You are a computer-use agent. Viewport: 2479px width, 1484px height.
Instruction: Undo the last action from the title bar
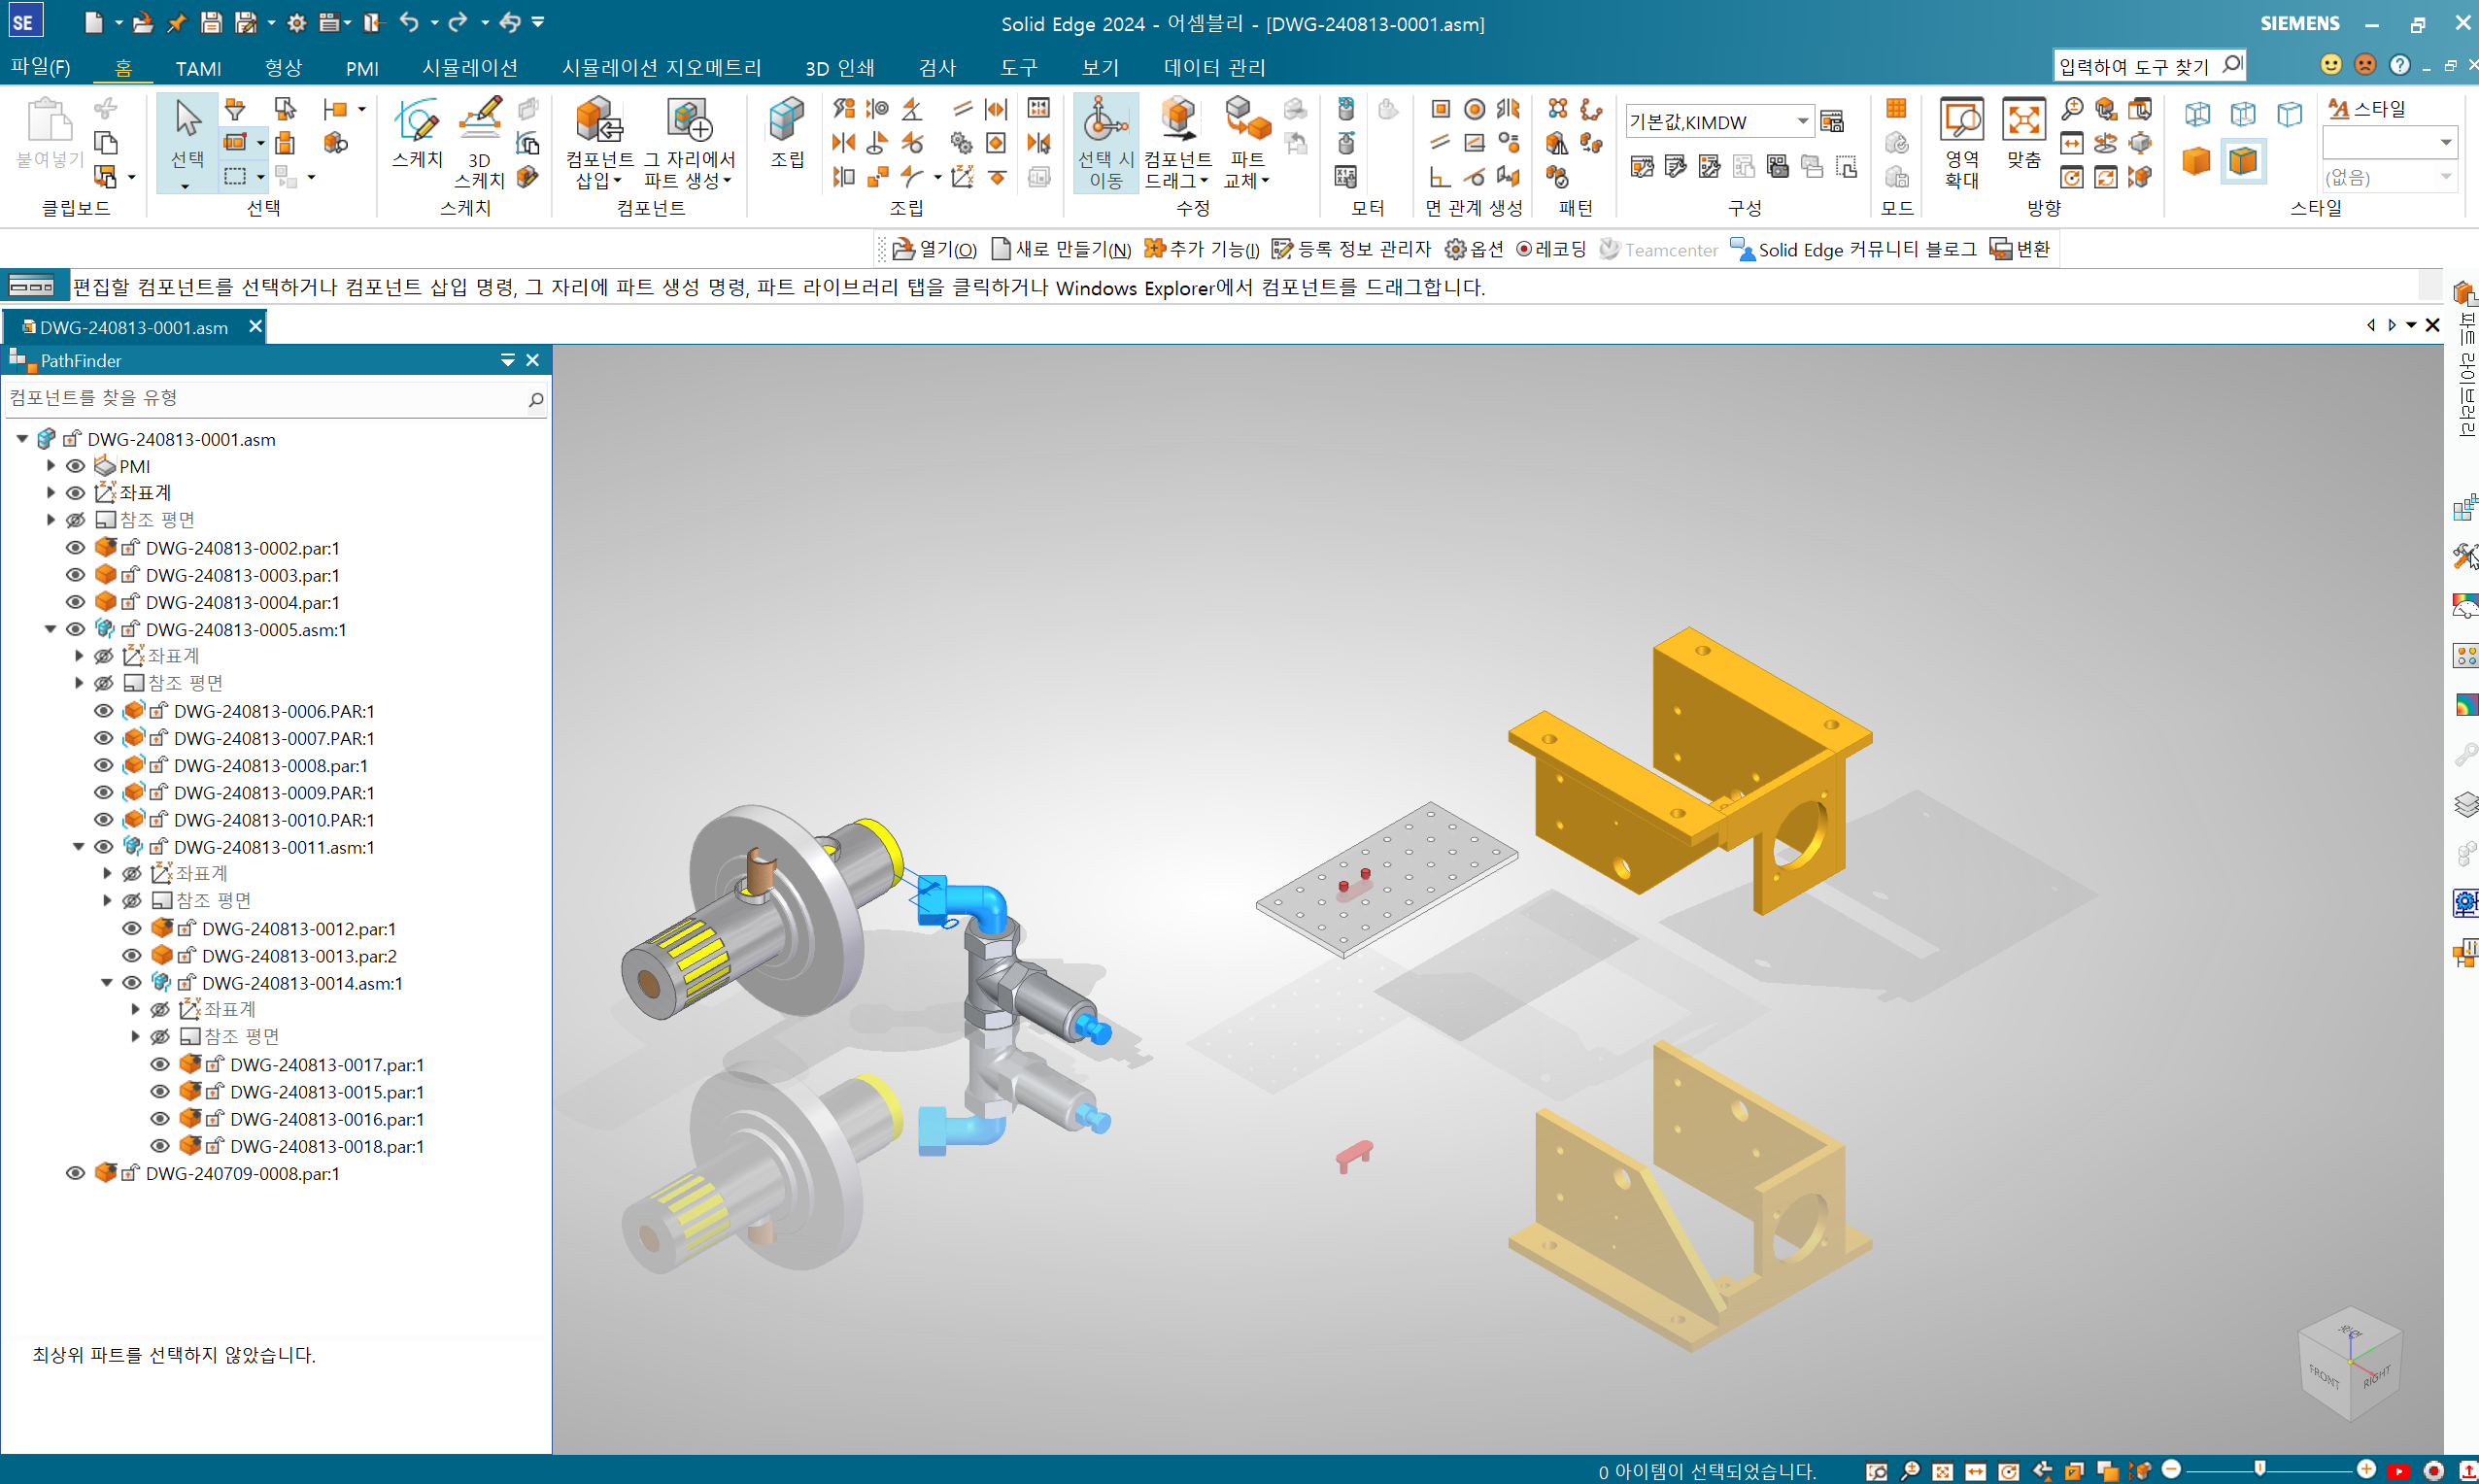408,22
